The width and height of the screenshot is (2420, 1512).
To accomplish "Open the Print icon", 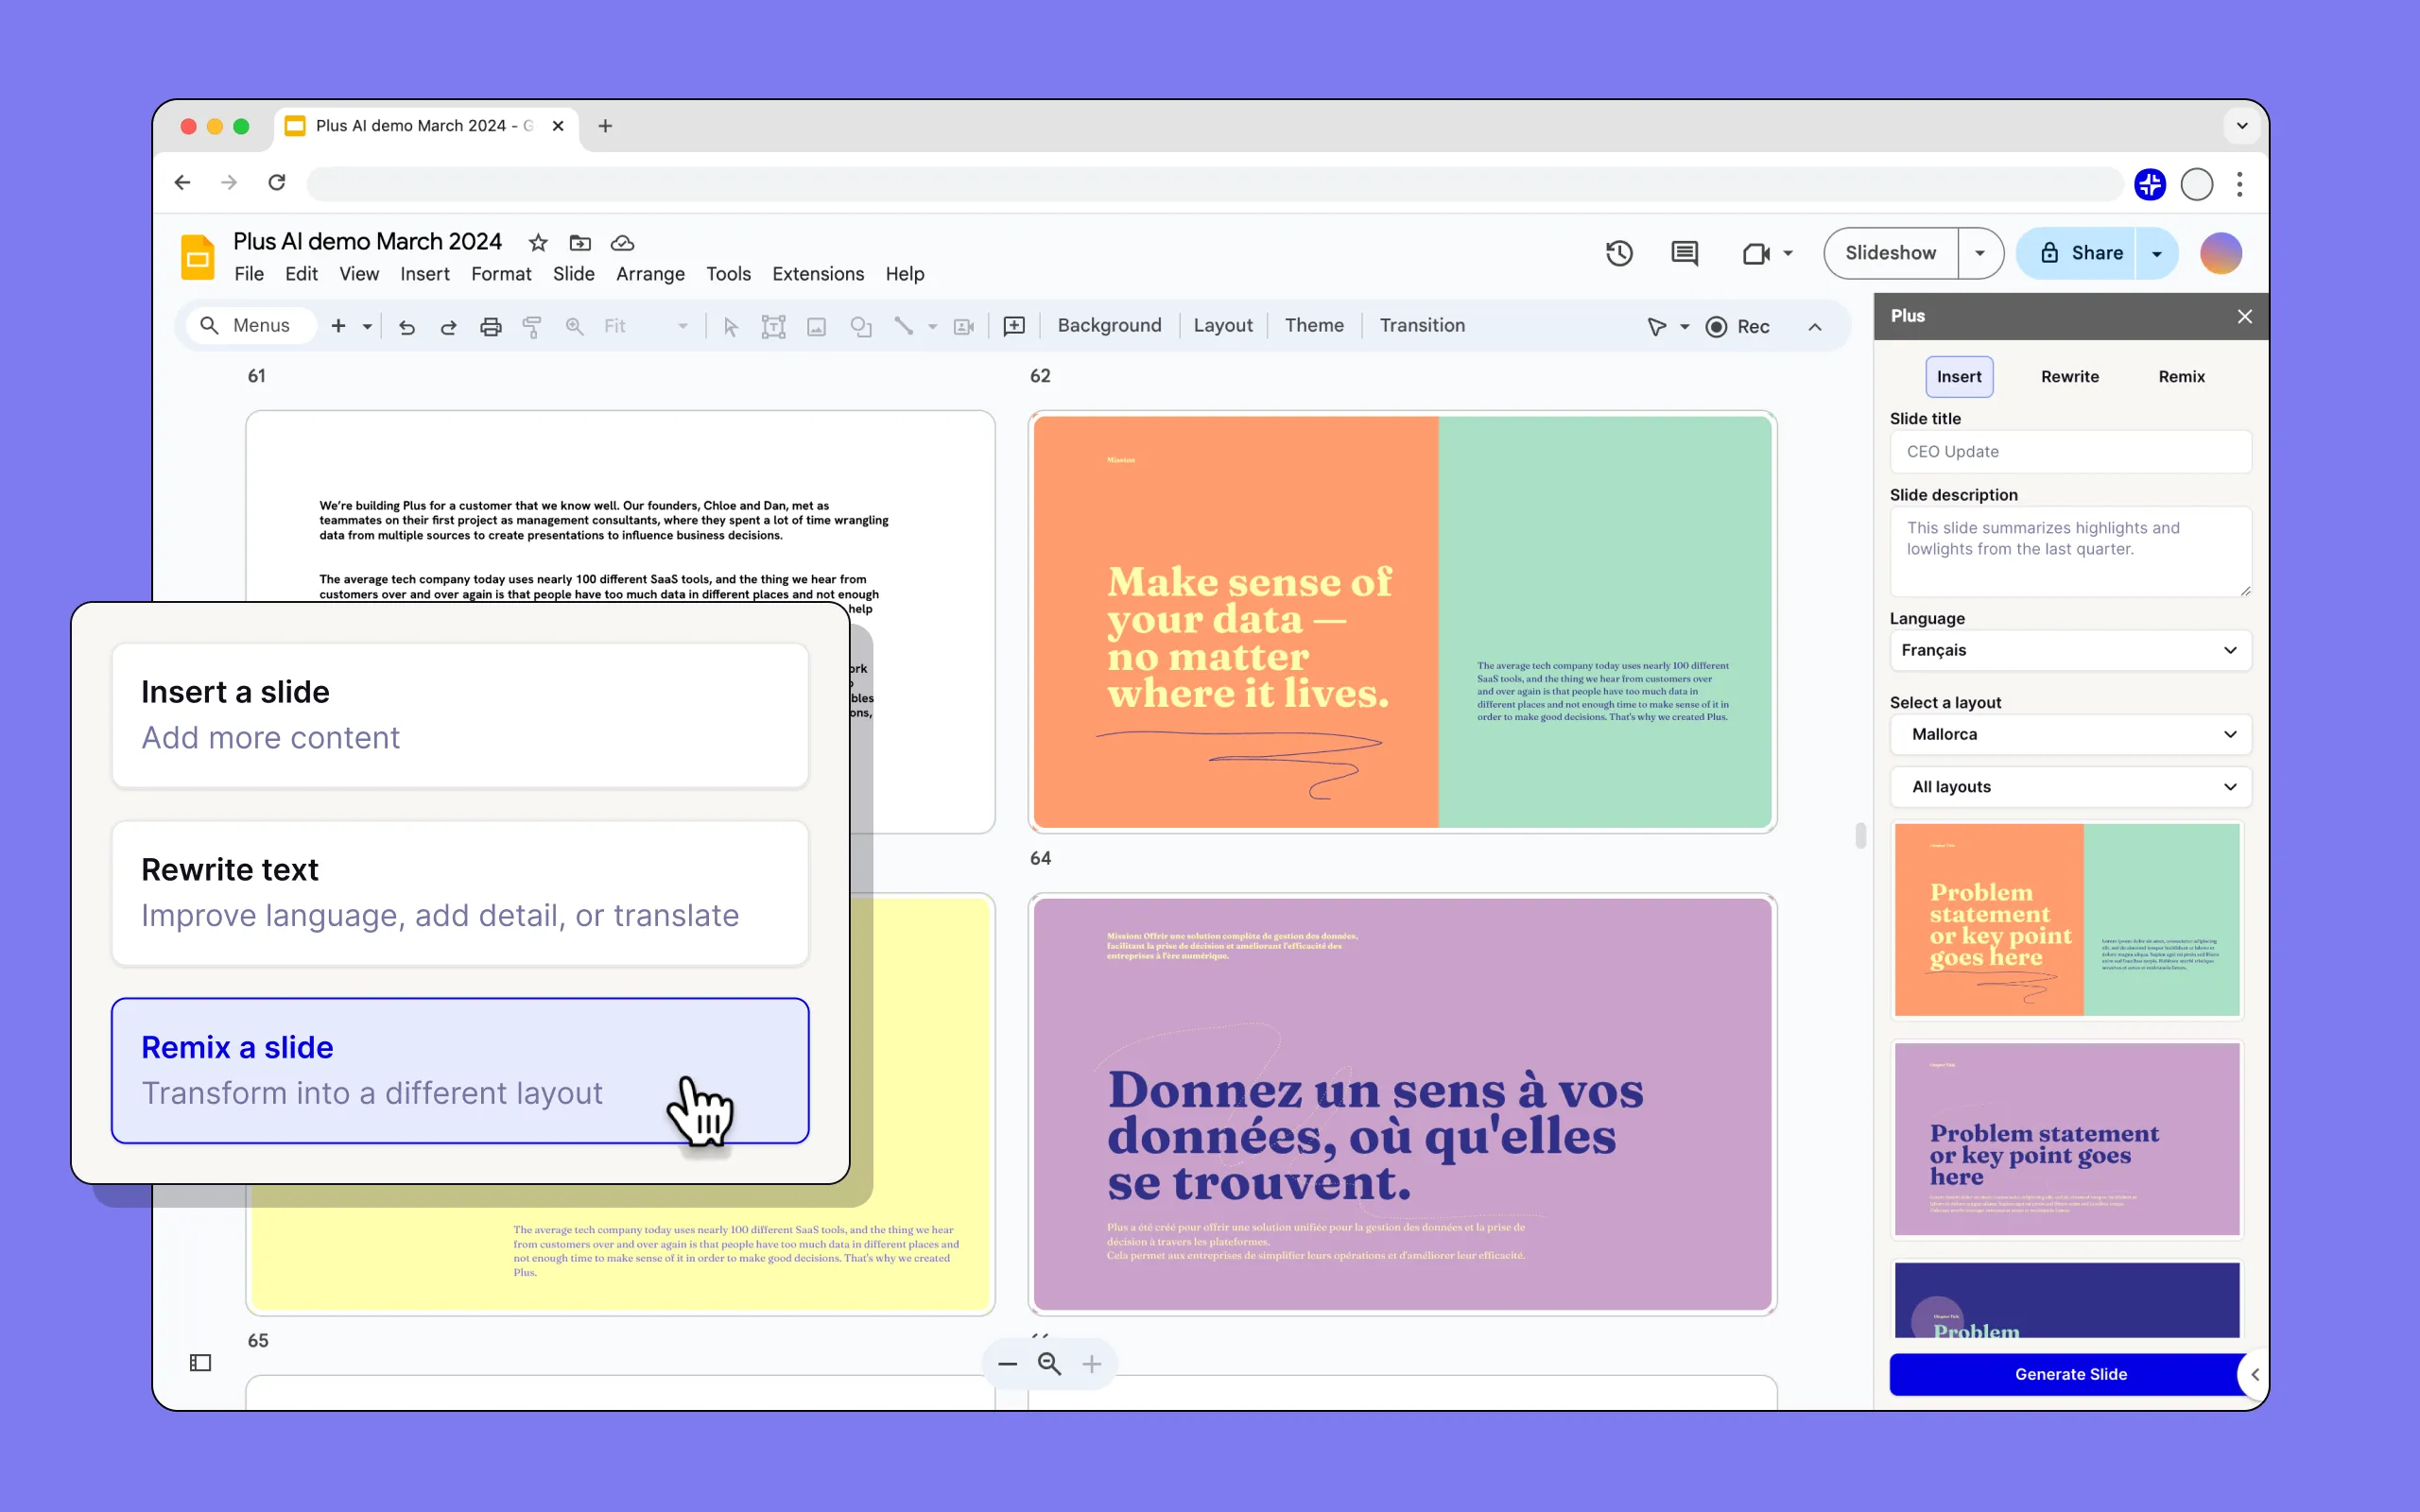I will coord(490,326).
